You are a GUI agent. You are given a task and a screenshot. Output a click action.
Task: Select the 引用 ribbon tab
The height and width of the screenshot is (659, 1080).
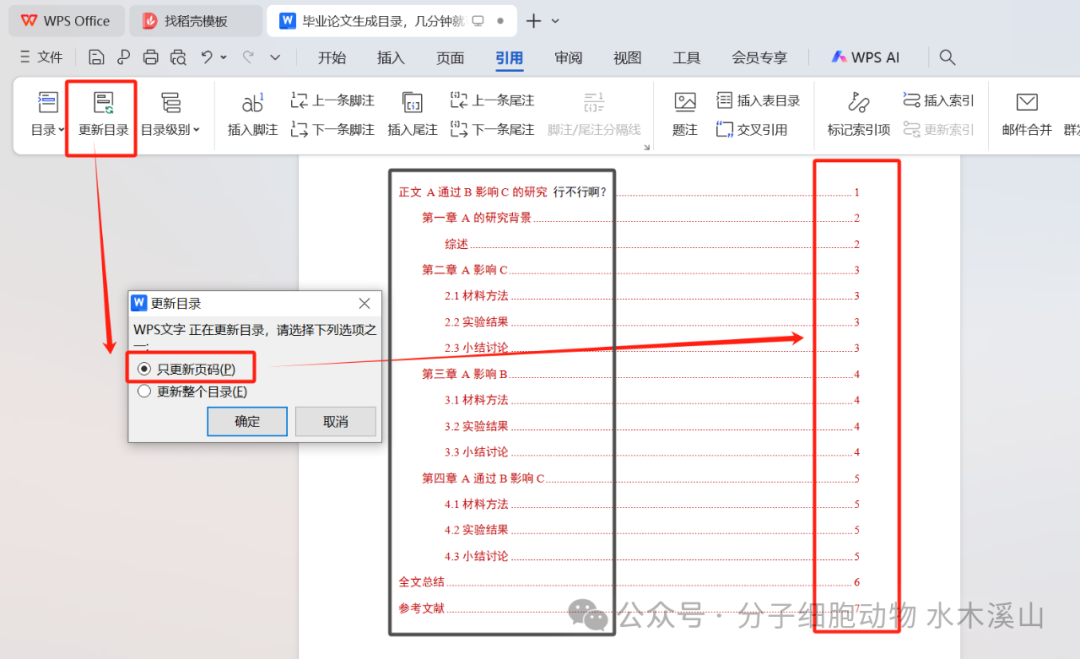click(x=509, y=58)
